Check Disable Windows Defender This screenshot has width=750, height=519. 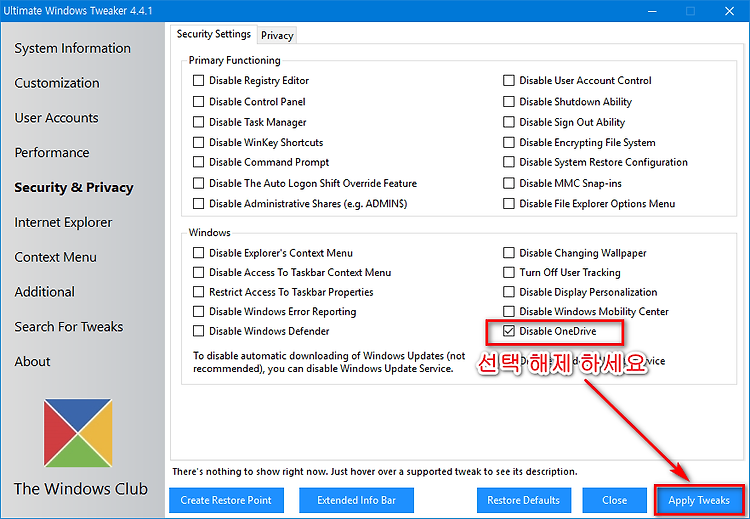[x=198, y=331]
